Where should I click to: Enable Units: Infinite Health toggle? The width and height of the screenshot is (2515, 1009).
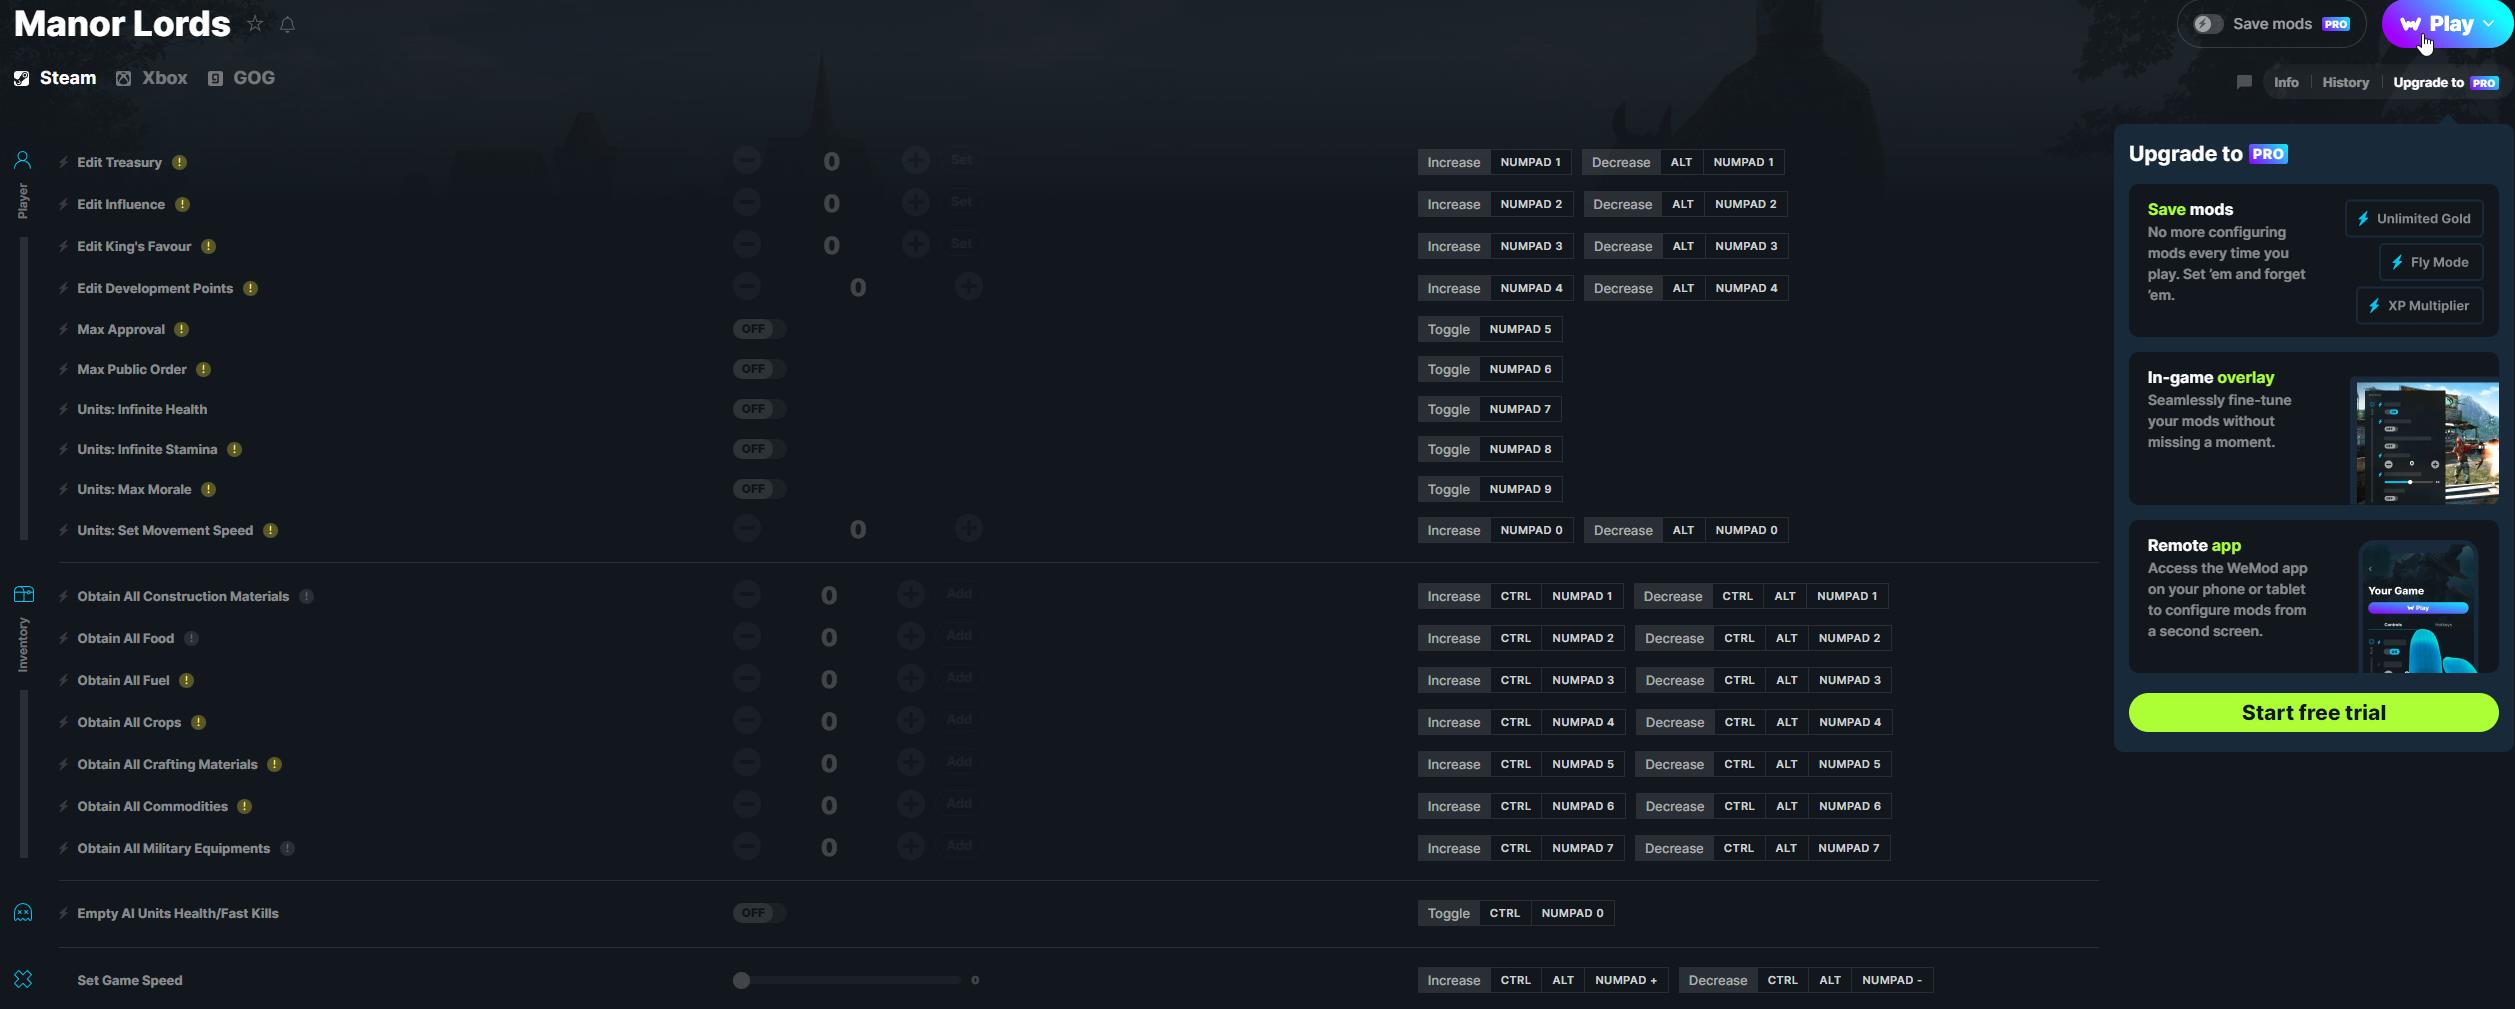759,409
